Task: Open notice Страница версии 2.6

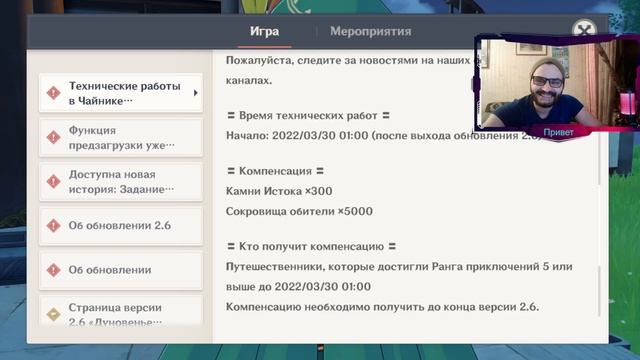Action: click(121, 311)
